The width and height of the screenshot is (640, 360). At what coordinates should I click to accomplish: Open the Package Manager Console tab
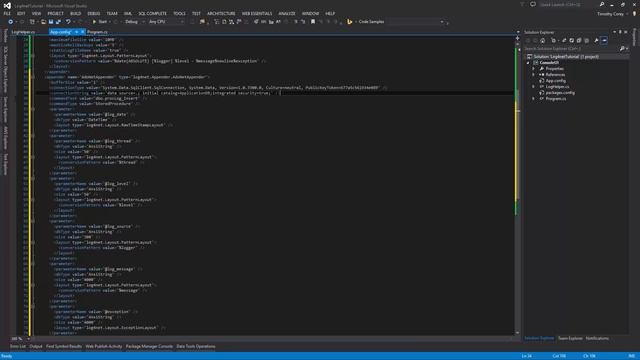click(x=149, y=347)
